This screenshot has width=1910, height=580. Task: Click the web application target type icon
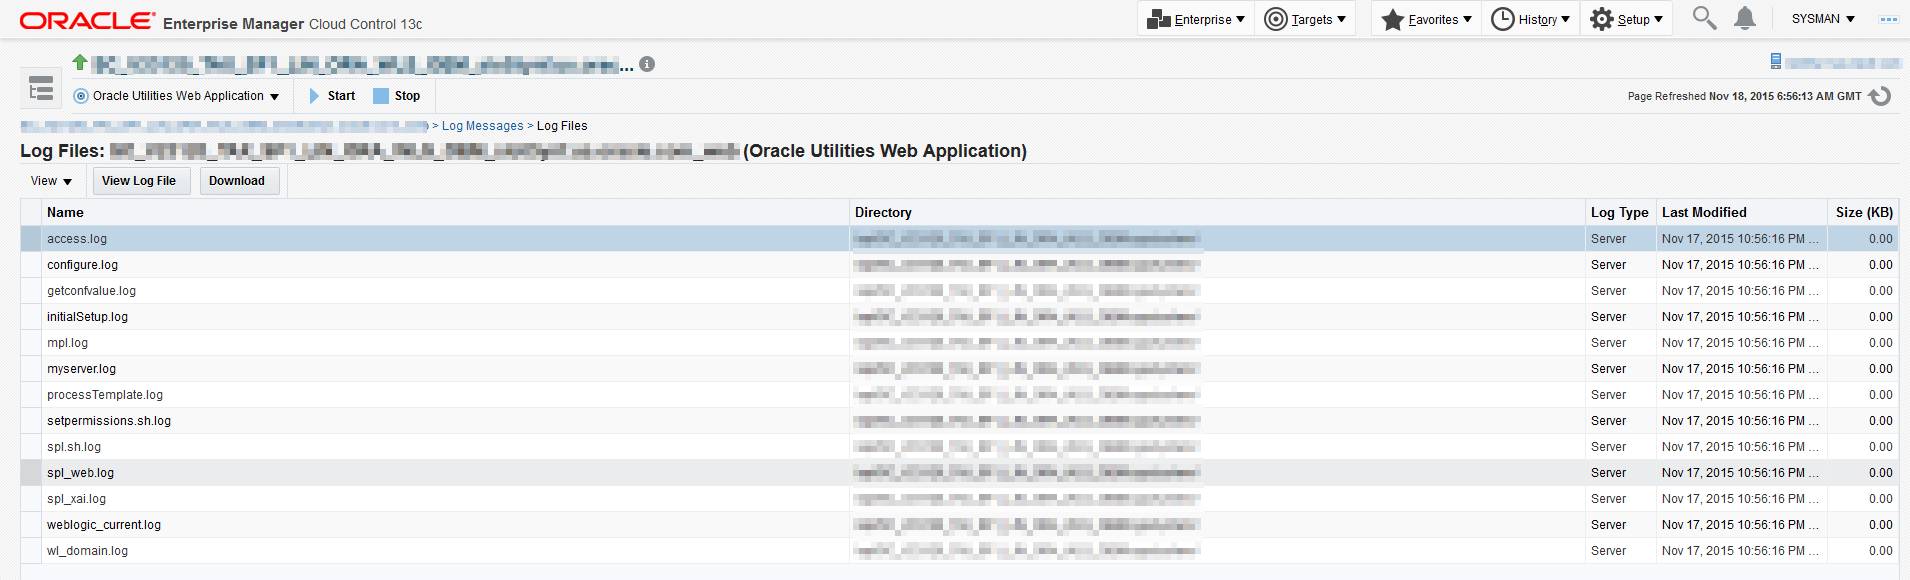(81, 96)
